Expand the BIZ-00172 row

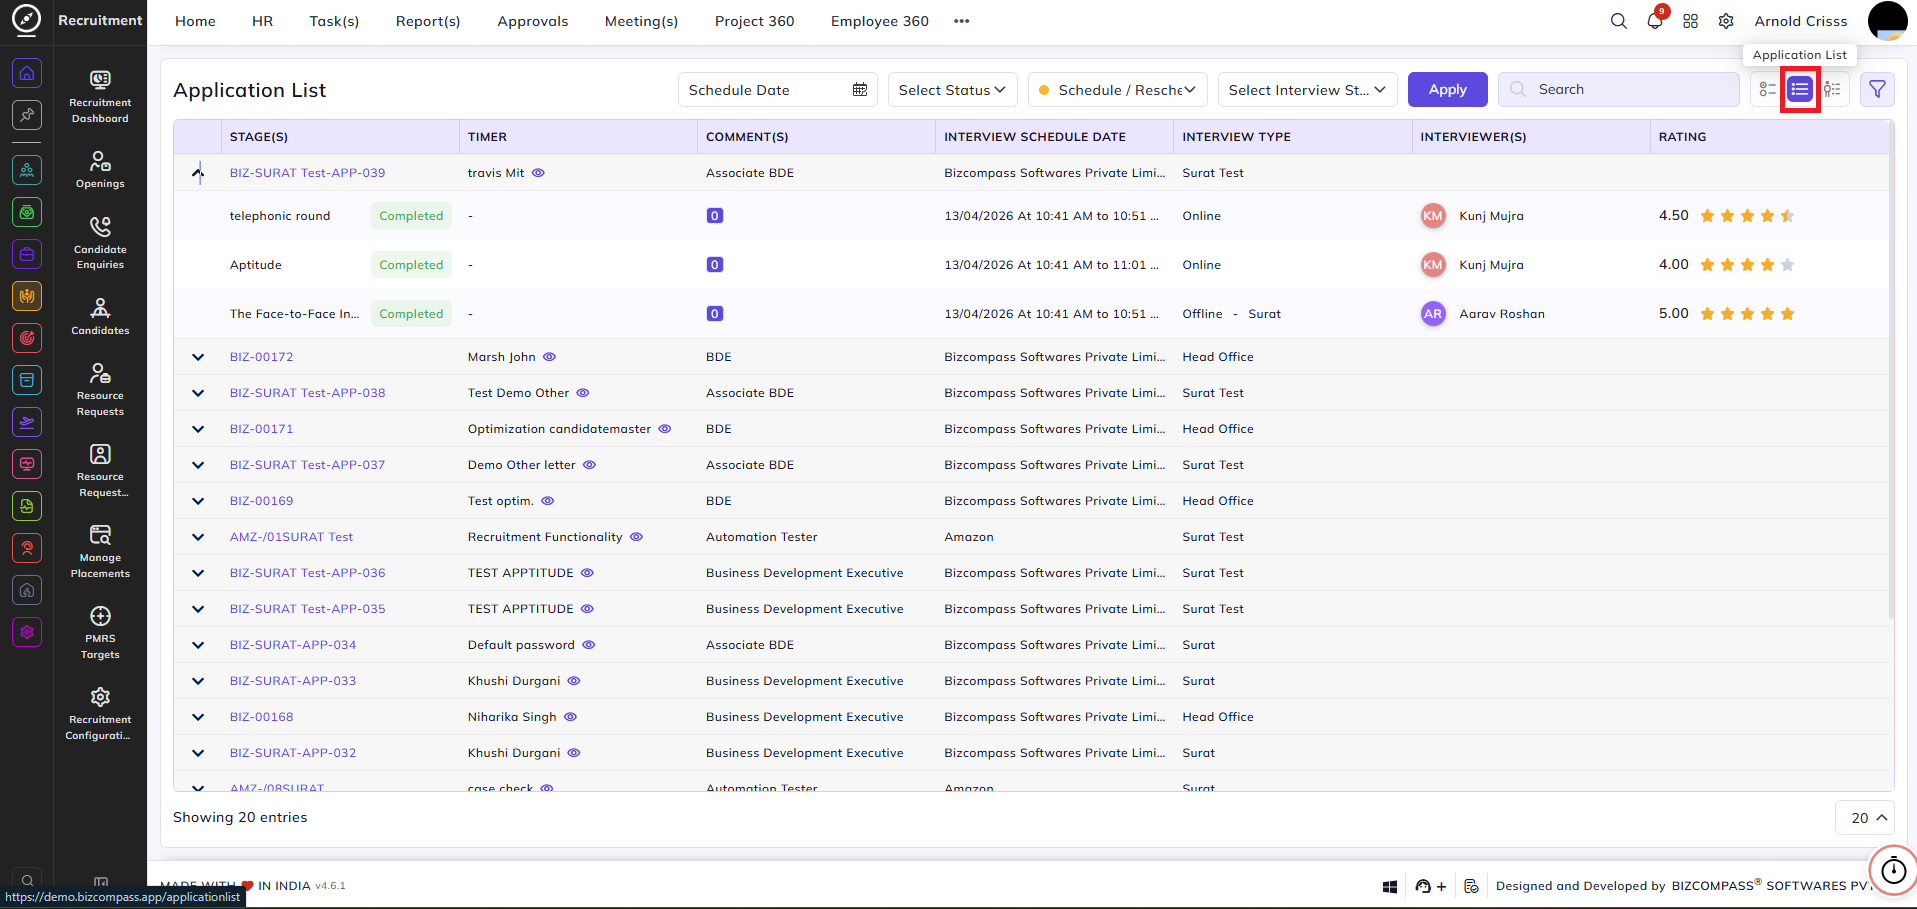[198, 357]
